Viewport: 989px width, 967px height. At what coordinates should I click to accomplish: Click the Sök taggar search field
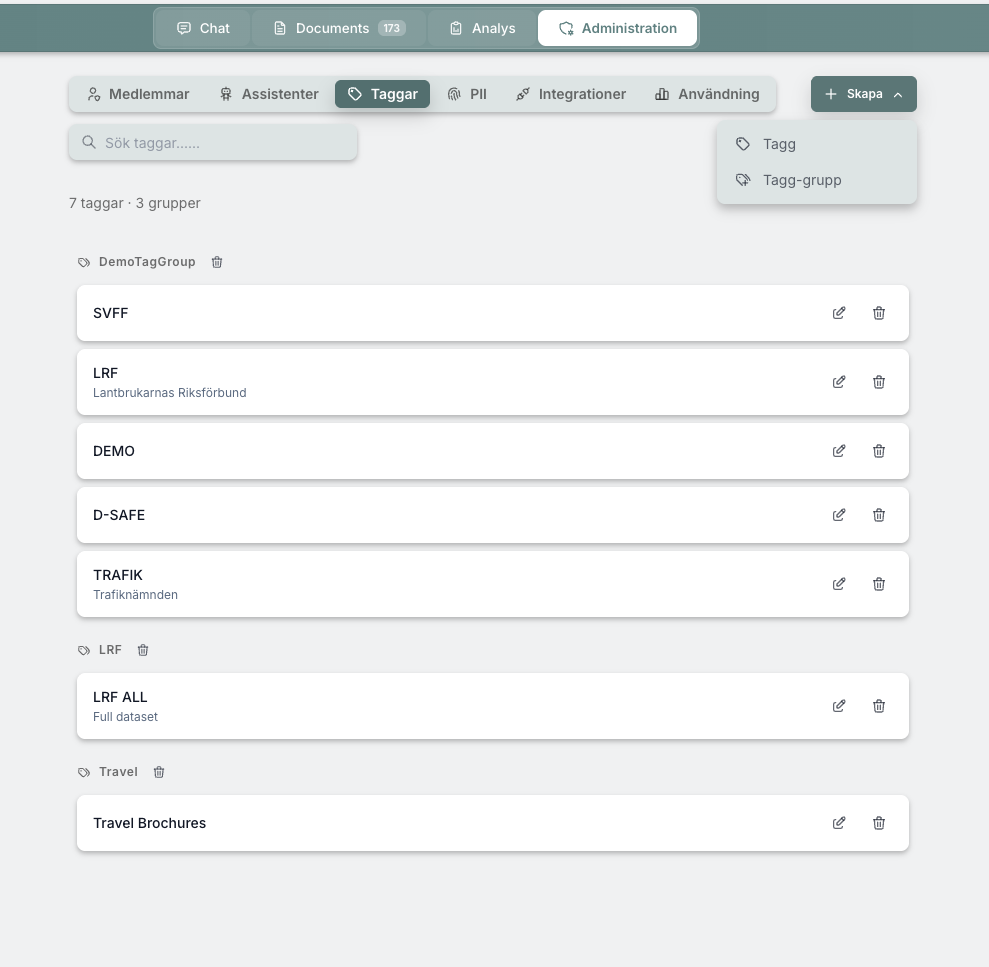[213, 143]
